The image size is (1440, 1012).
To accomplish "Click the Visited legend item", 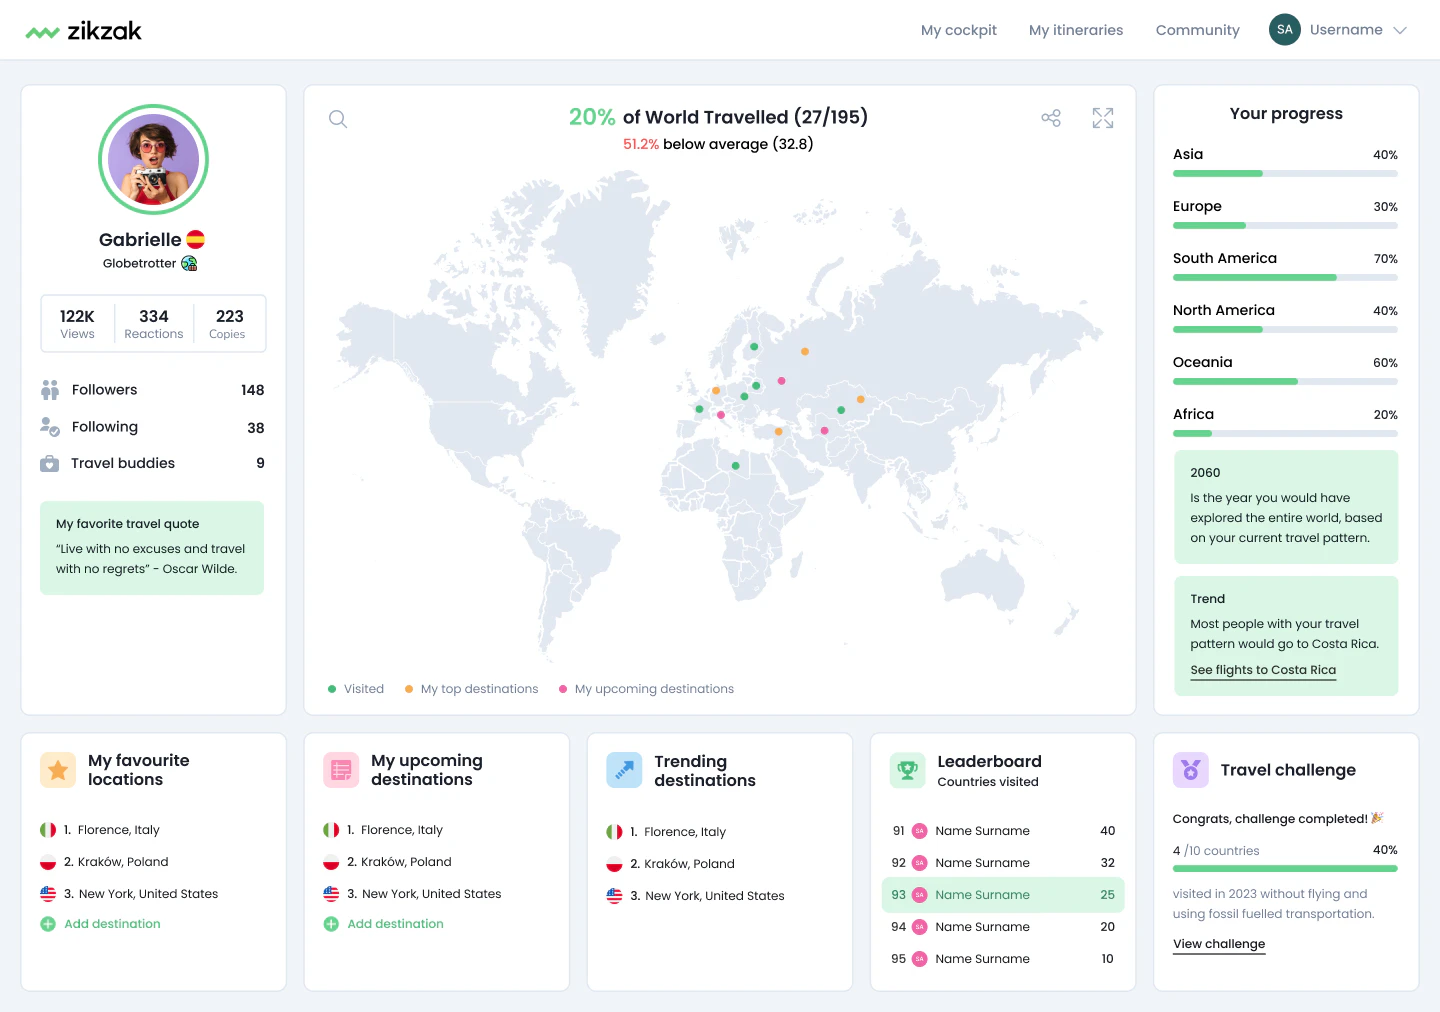I will click(356, 689).
